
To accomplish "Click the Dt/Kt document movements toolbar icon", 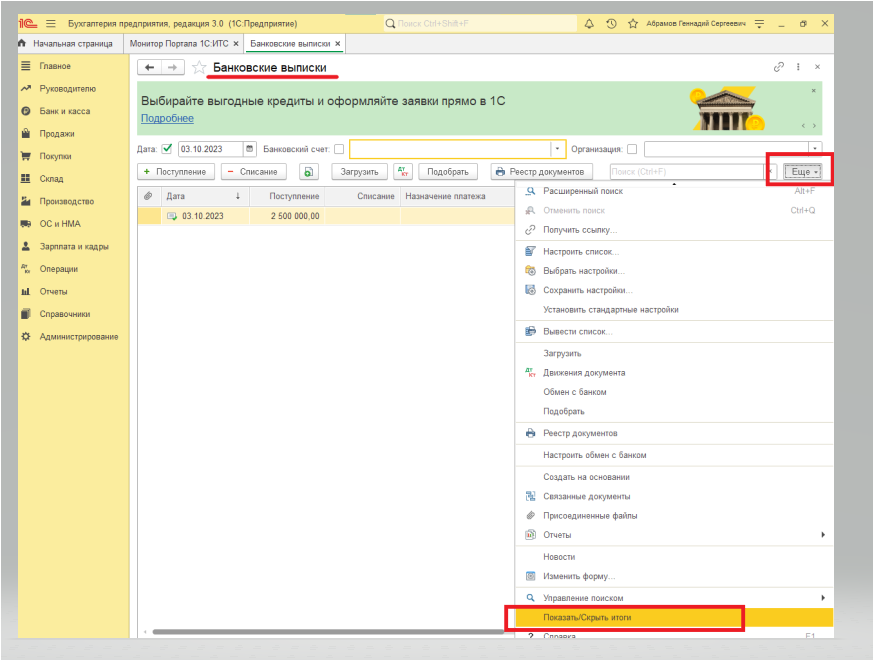I will click(x=403, y=172).
